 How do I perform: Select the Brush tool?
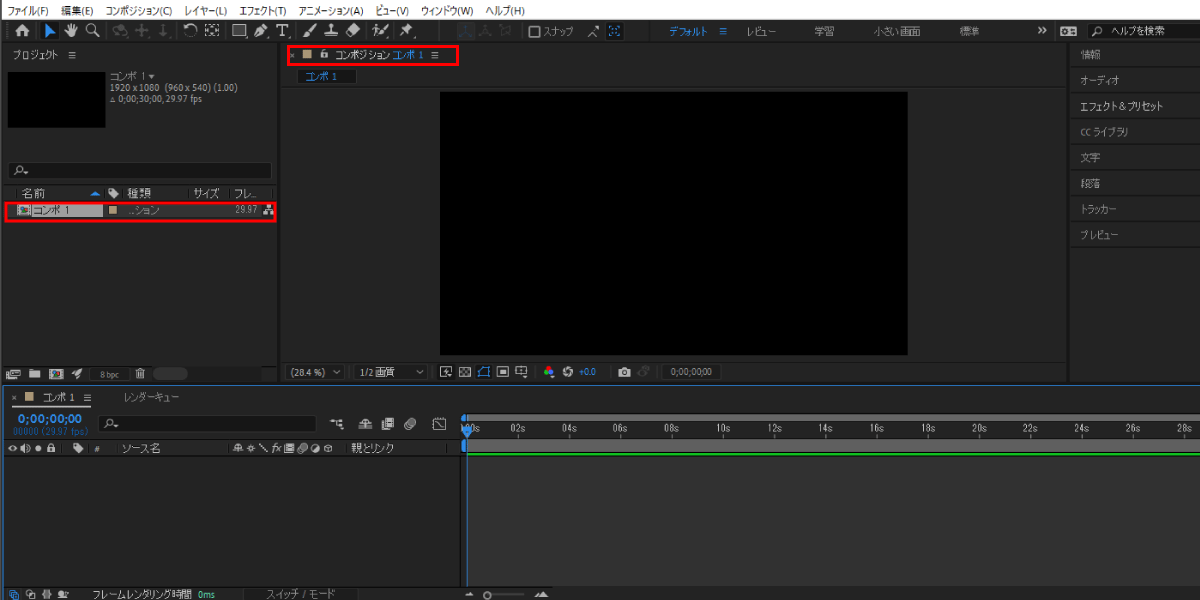pyautogui.click(x=310, y=31)
